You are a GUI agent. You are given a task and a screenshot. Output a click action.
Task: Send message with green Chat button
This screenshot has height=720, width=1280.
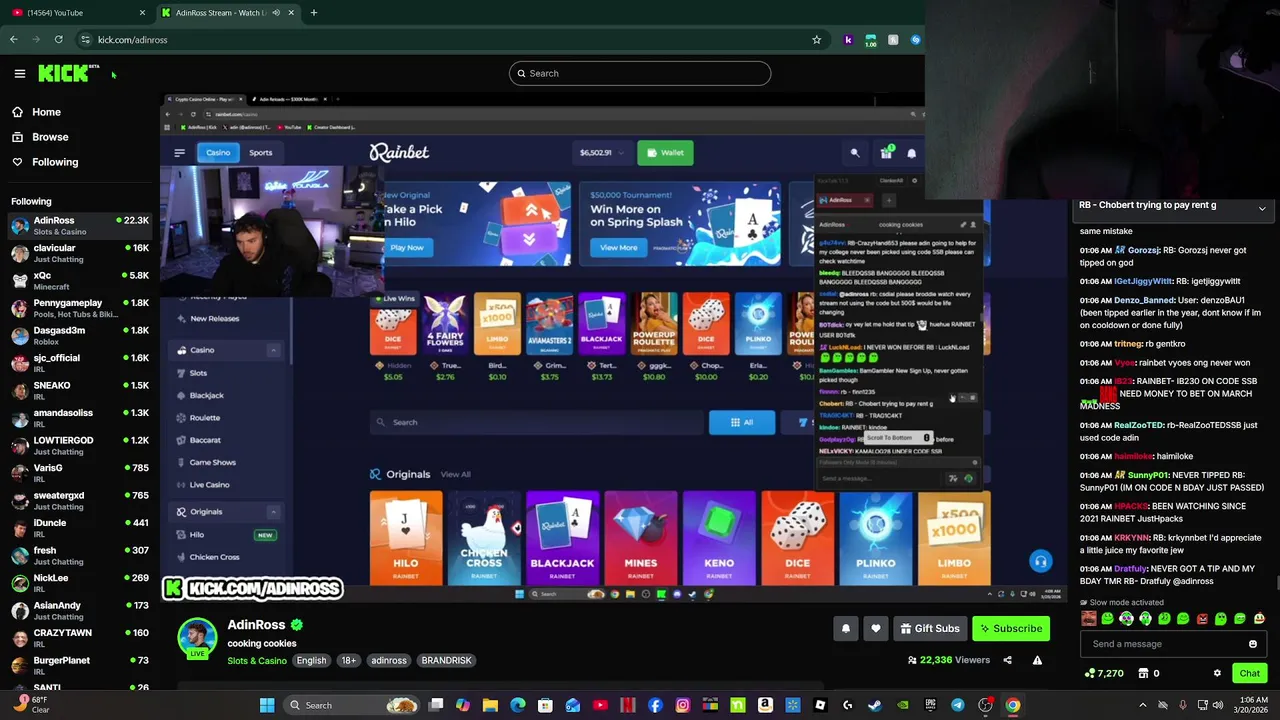pos(1249,673)
